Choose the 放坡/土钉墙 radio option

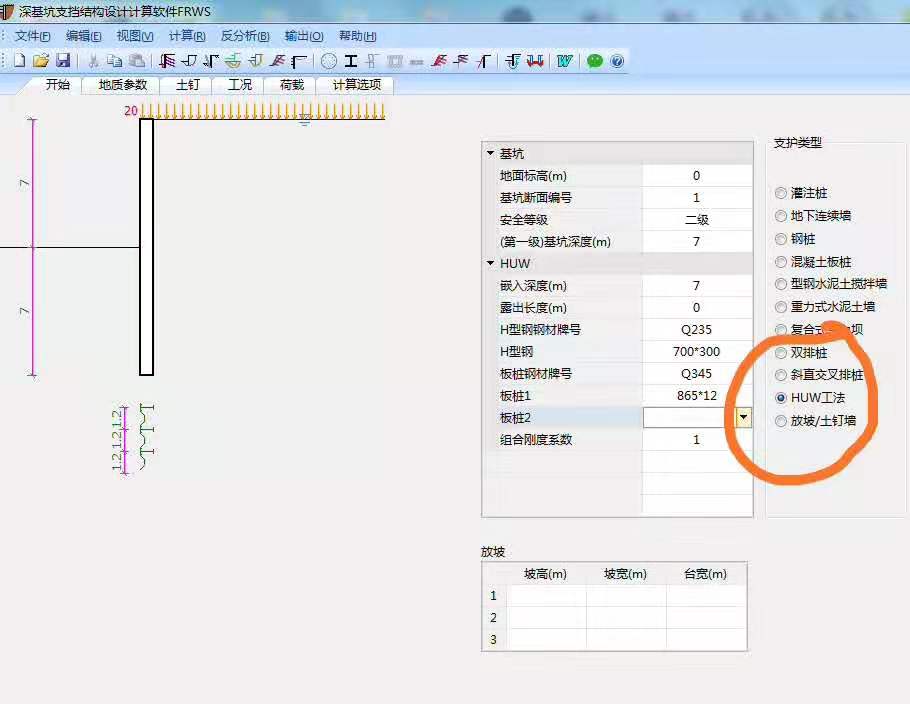click(x=781, y=421)
